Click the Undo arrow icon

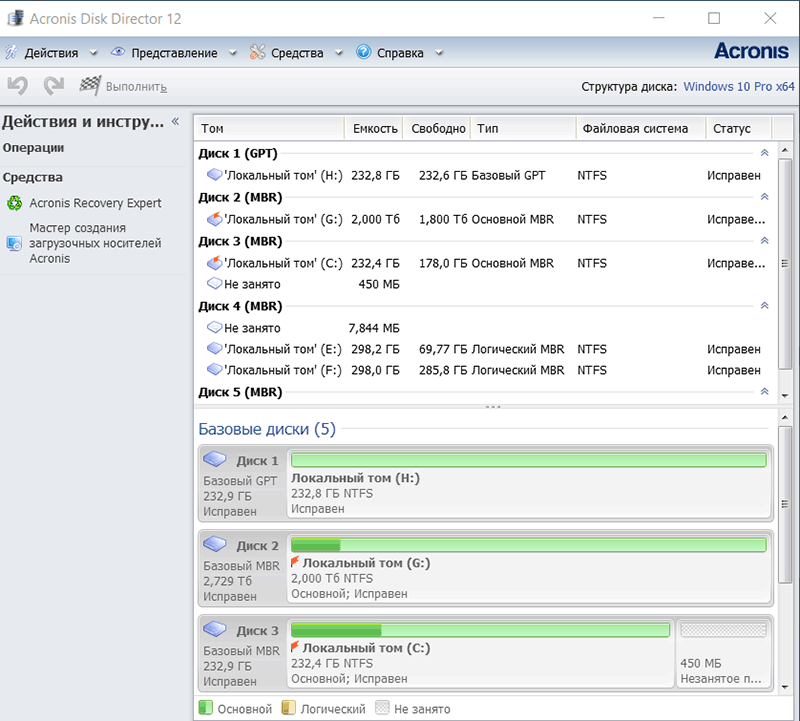tap(18, 86)
